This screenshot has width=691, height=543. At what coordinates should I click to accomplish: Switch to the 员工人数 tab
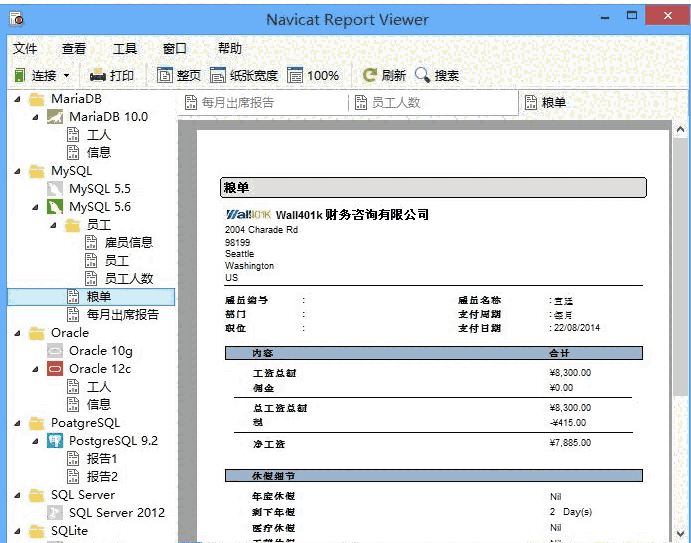coord(434,103)
